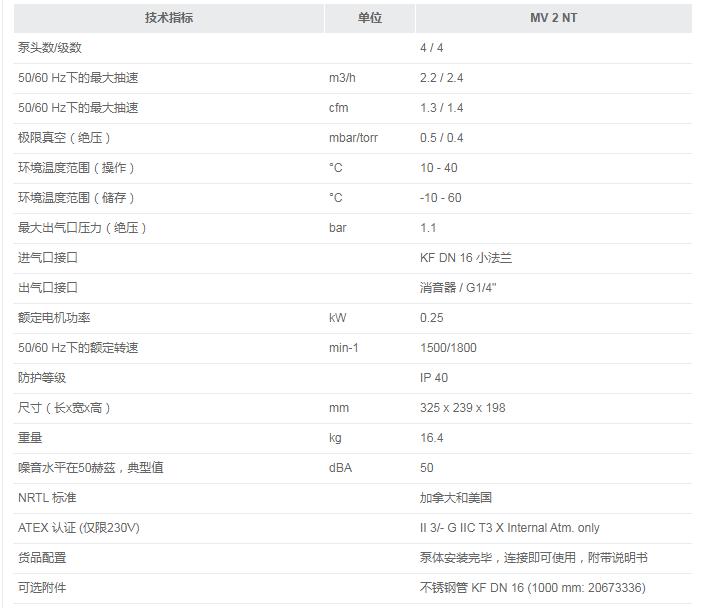Viewport: 701px width, 608px height.
Task: Click the 防护等级 label
Action: tap(42, 377)
